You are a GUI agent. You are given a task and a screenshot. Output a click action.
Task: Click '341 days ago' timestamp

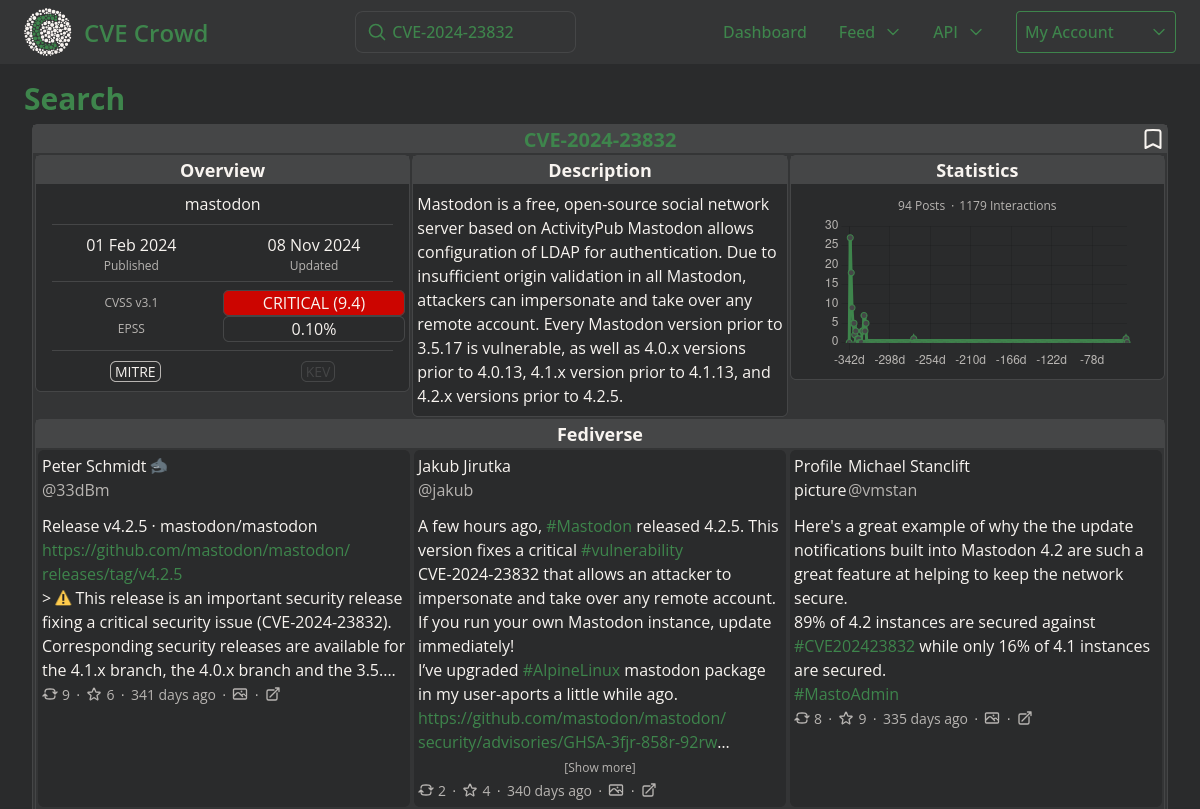pyautogui.click(x=173, y=695)
